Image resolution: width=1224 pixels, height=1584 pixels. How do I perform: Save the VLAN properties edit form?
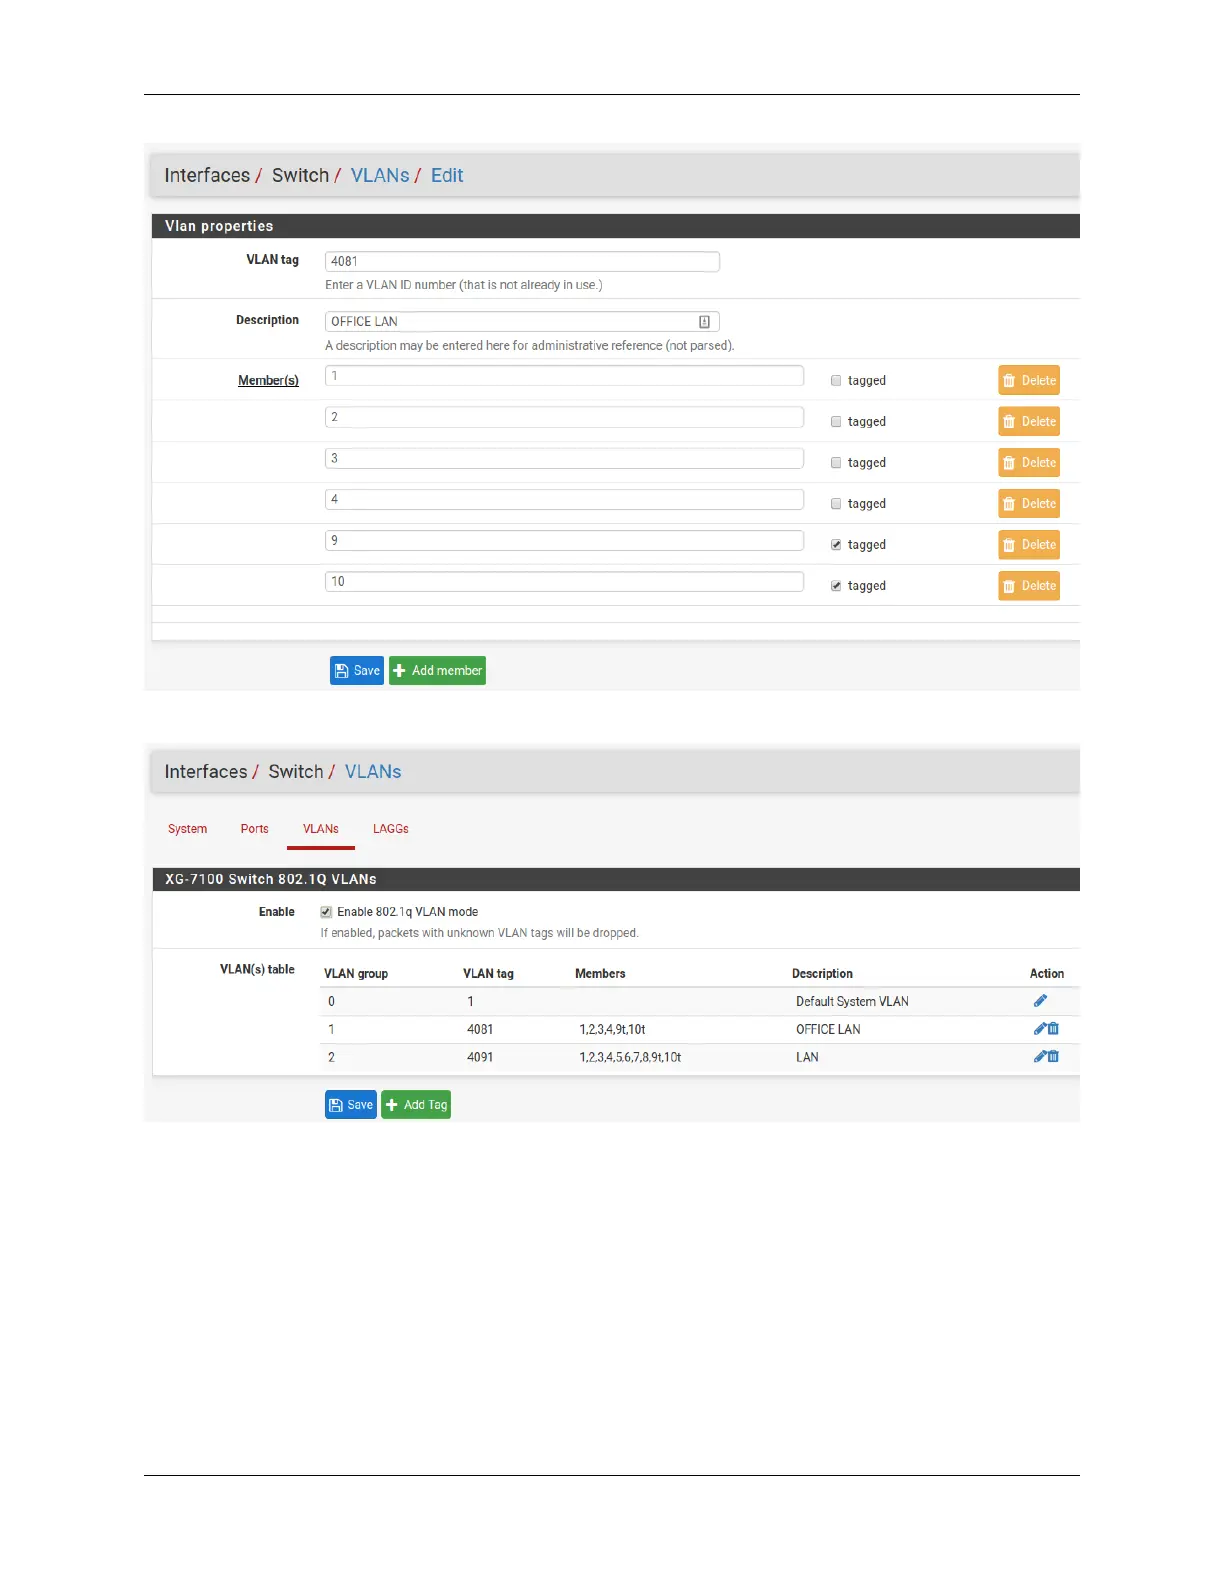click(357, 671)
